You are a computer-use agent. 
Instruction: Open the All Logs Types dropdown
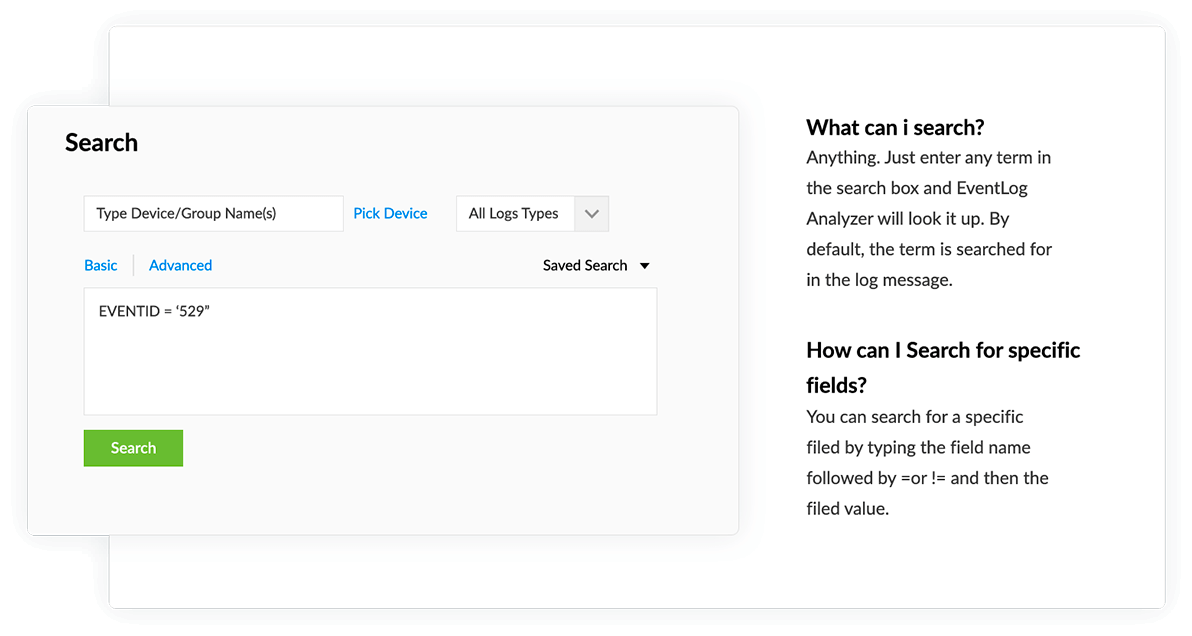(x=514, y=214)
